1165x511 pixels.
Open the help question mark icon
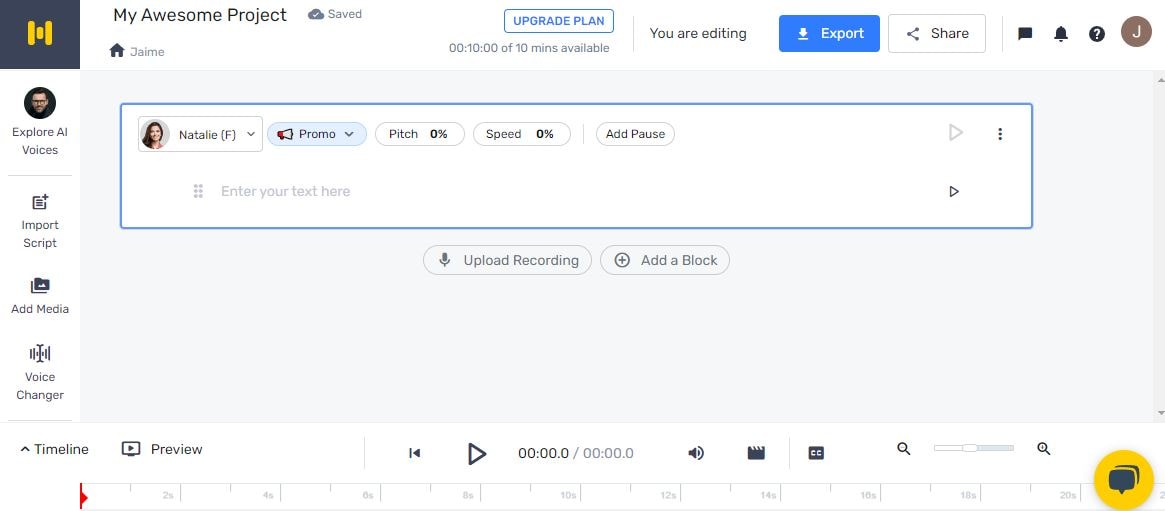(1097, 34)
